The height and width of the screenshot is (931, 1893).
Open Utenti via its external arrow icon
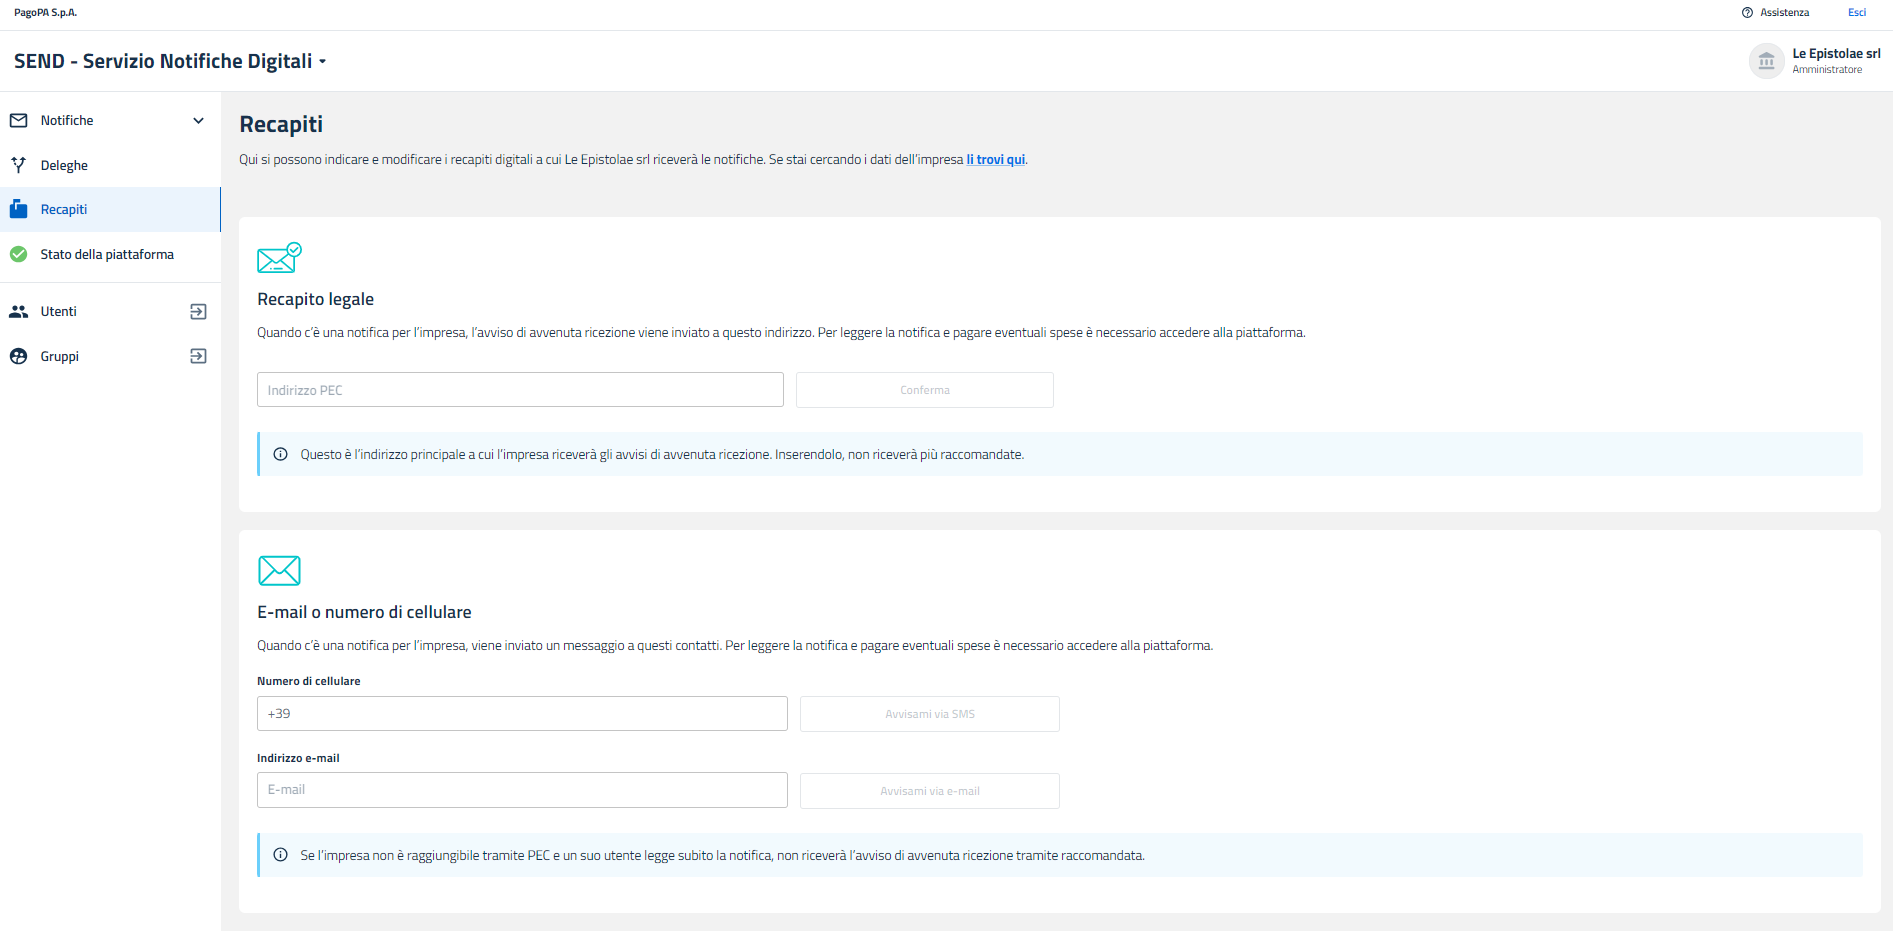pos(198,312)
